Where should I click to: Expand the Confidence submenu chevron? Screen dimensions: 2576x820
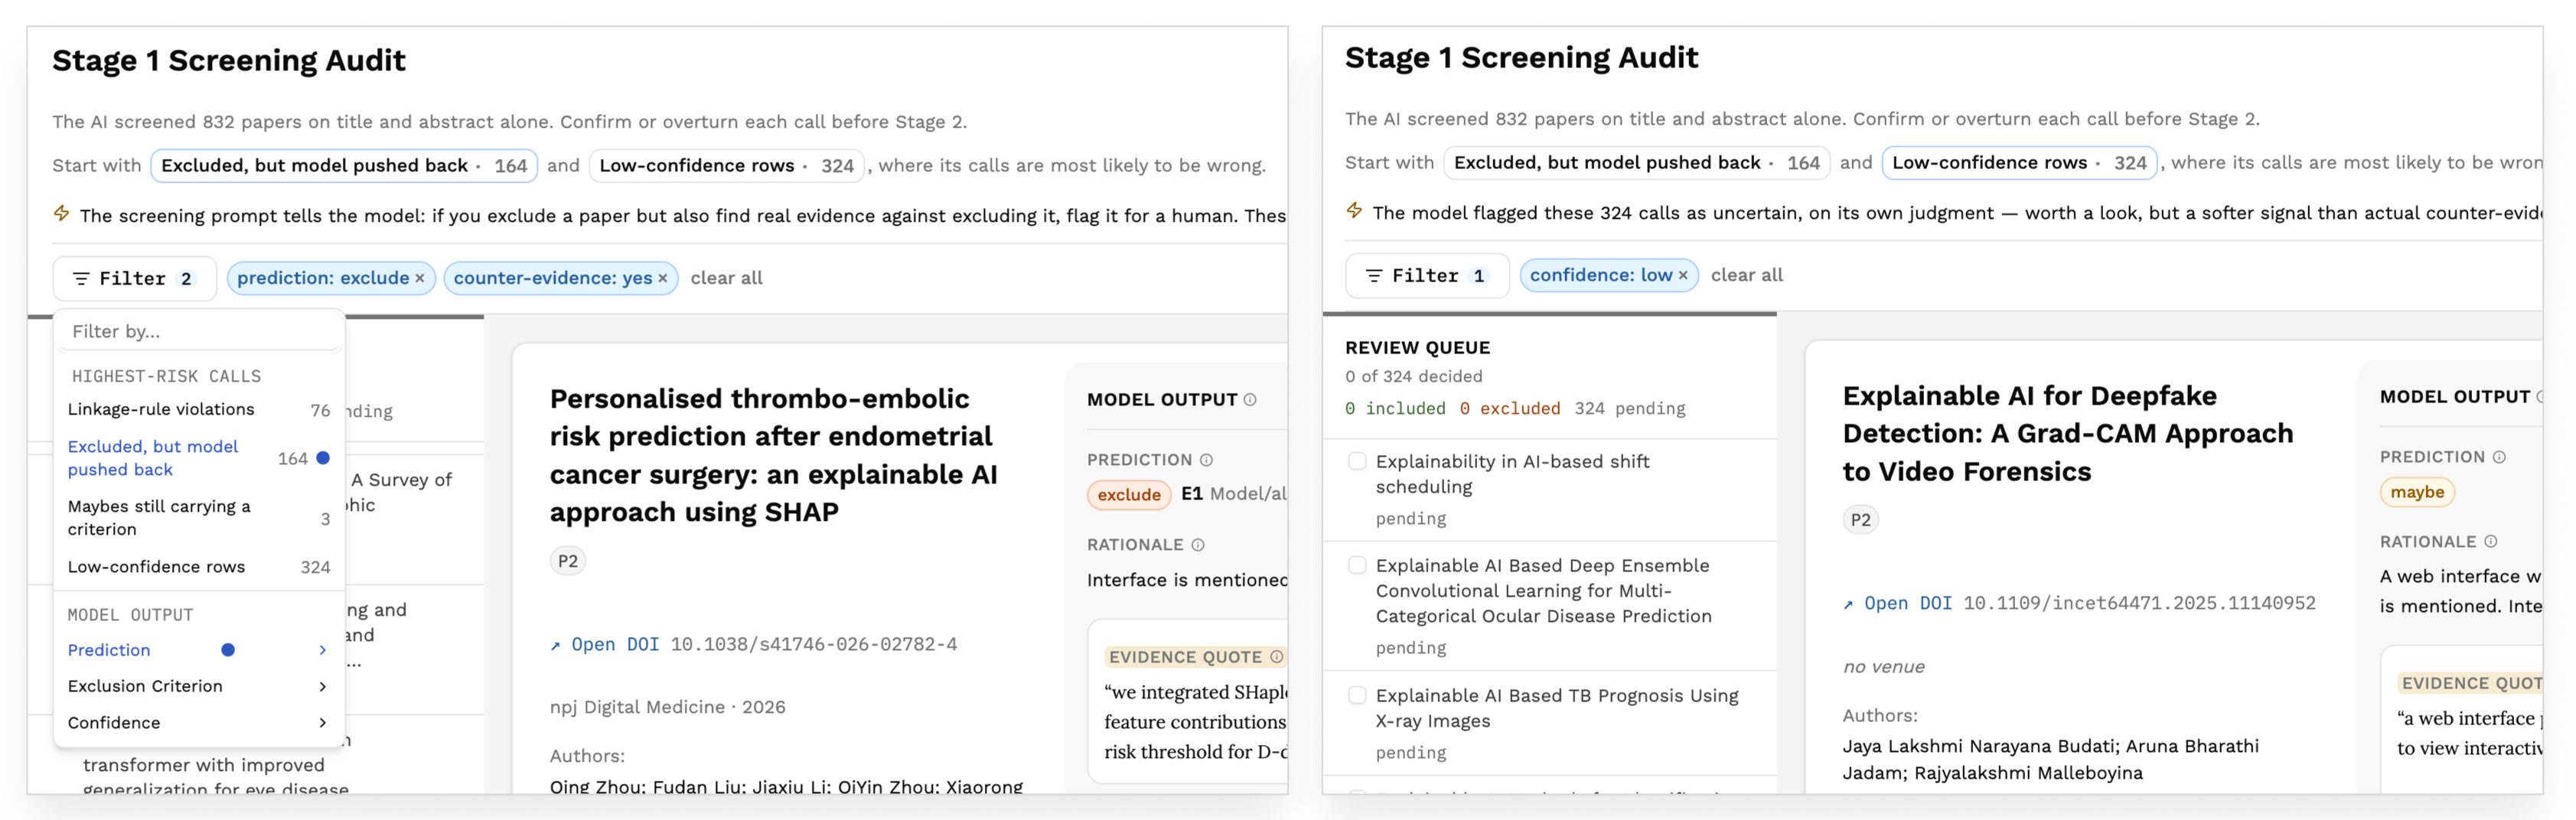coord(322,723)
